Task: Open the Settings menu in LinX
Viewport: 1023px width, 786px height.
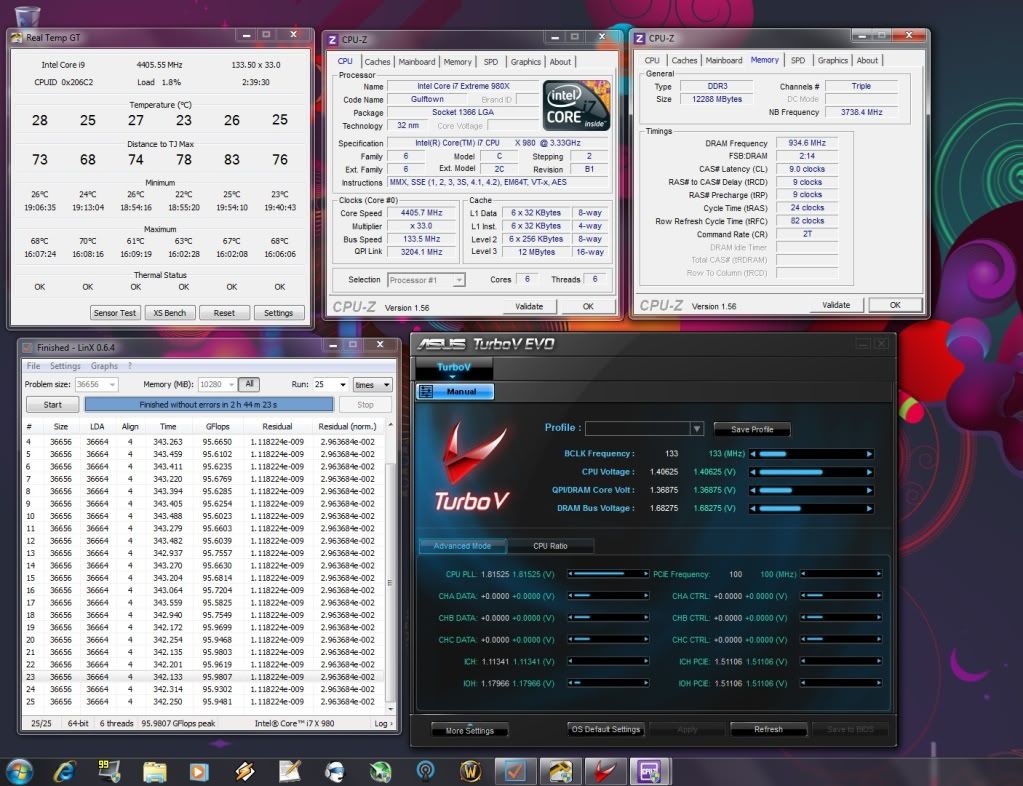Action: tap(65, 366)
